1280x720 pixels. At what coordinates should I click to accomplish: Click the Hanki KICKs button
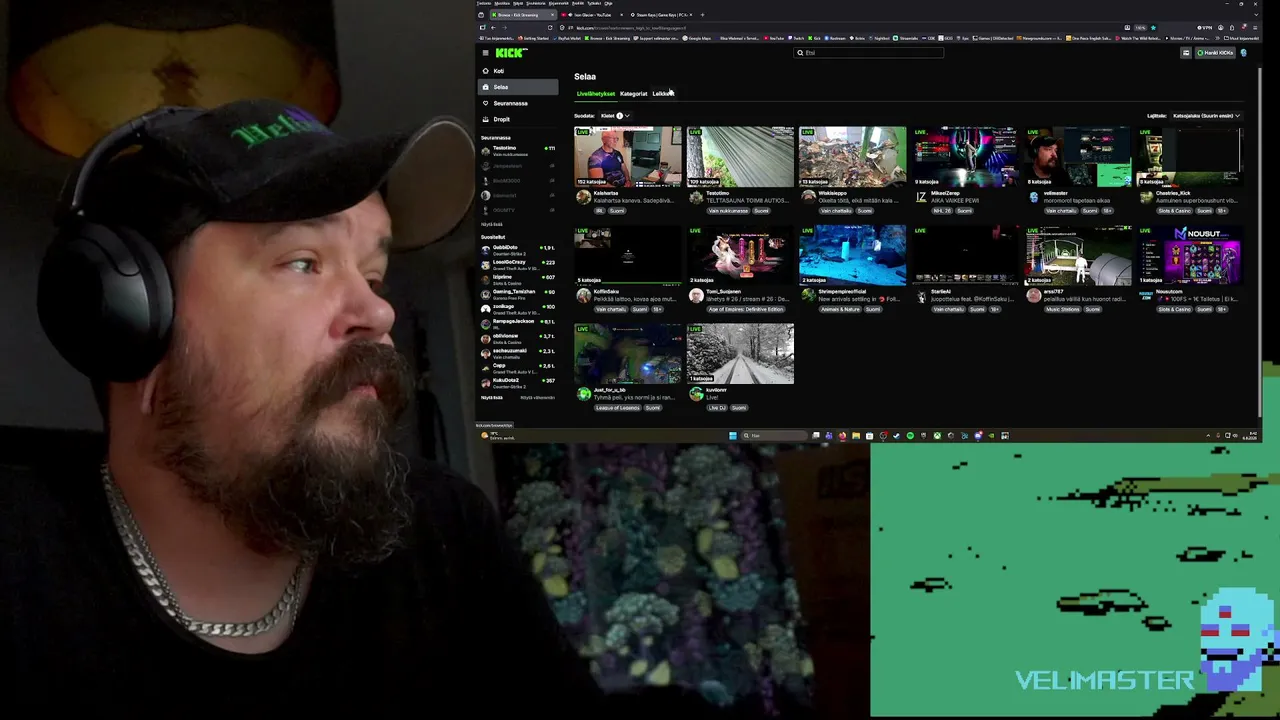click(x=1215, y=53)
